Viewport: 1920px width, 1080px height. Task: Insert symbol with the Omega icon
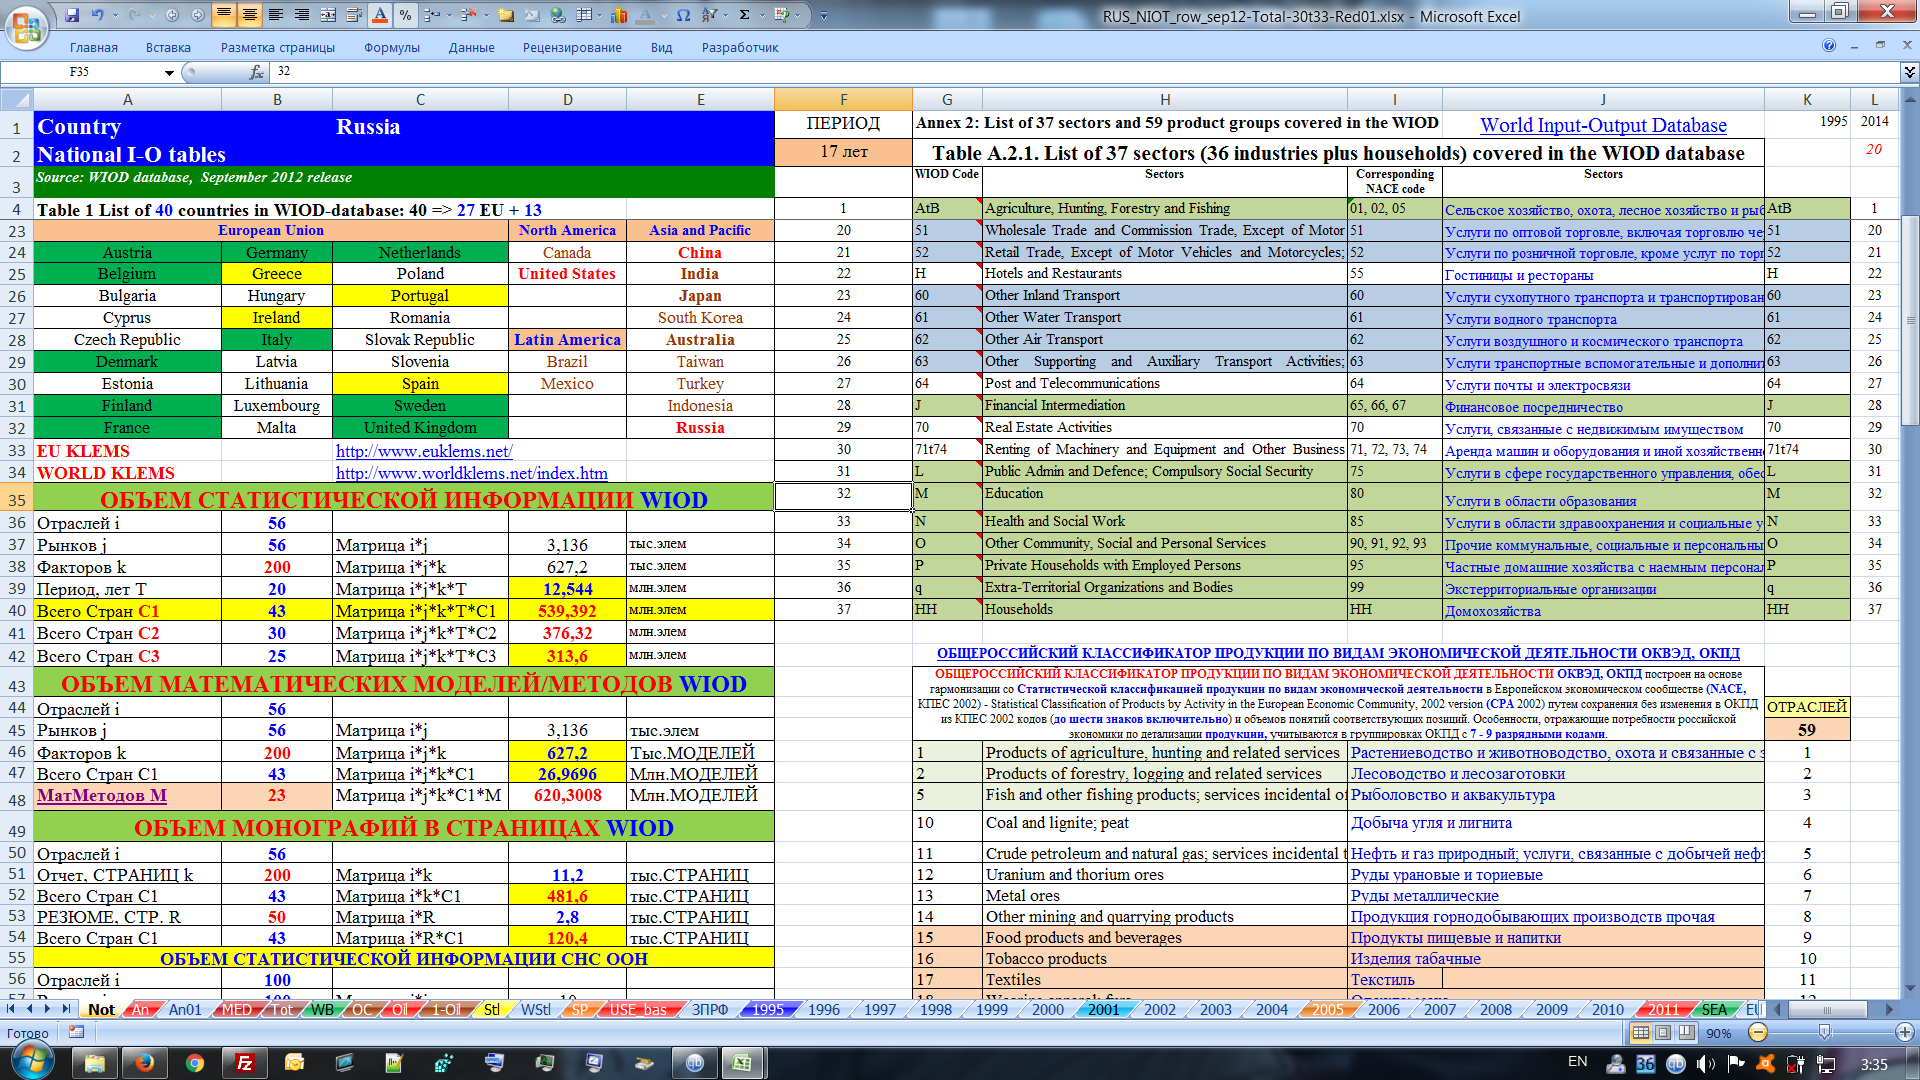click(x=683, y=15)
